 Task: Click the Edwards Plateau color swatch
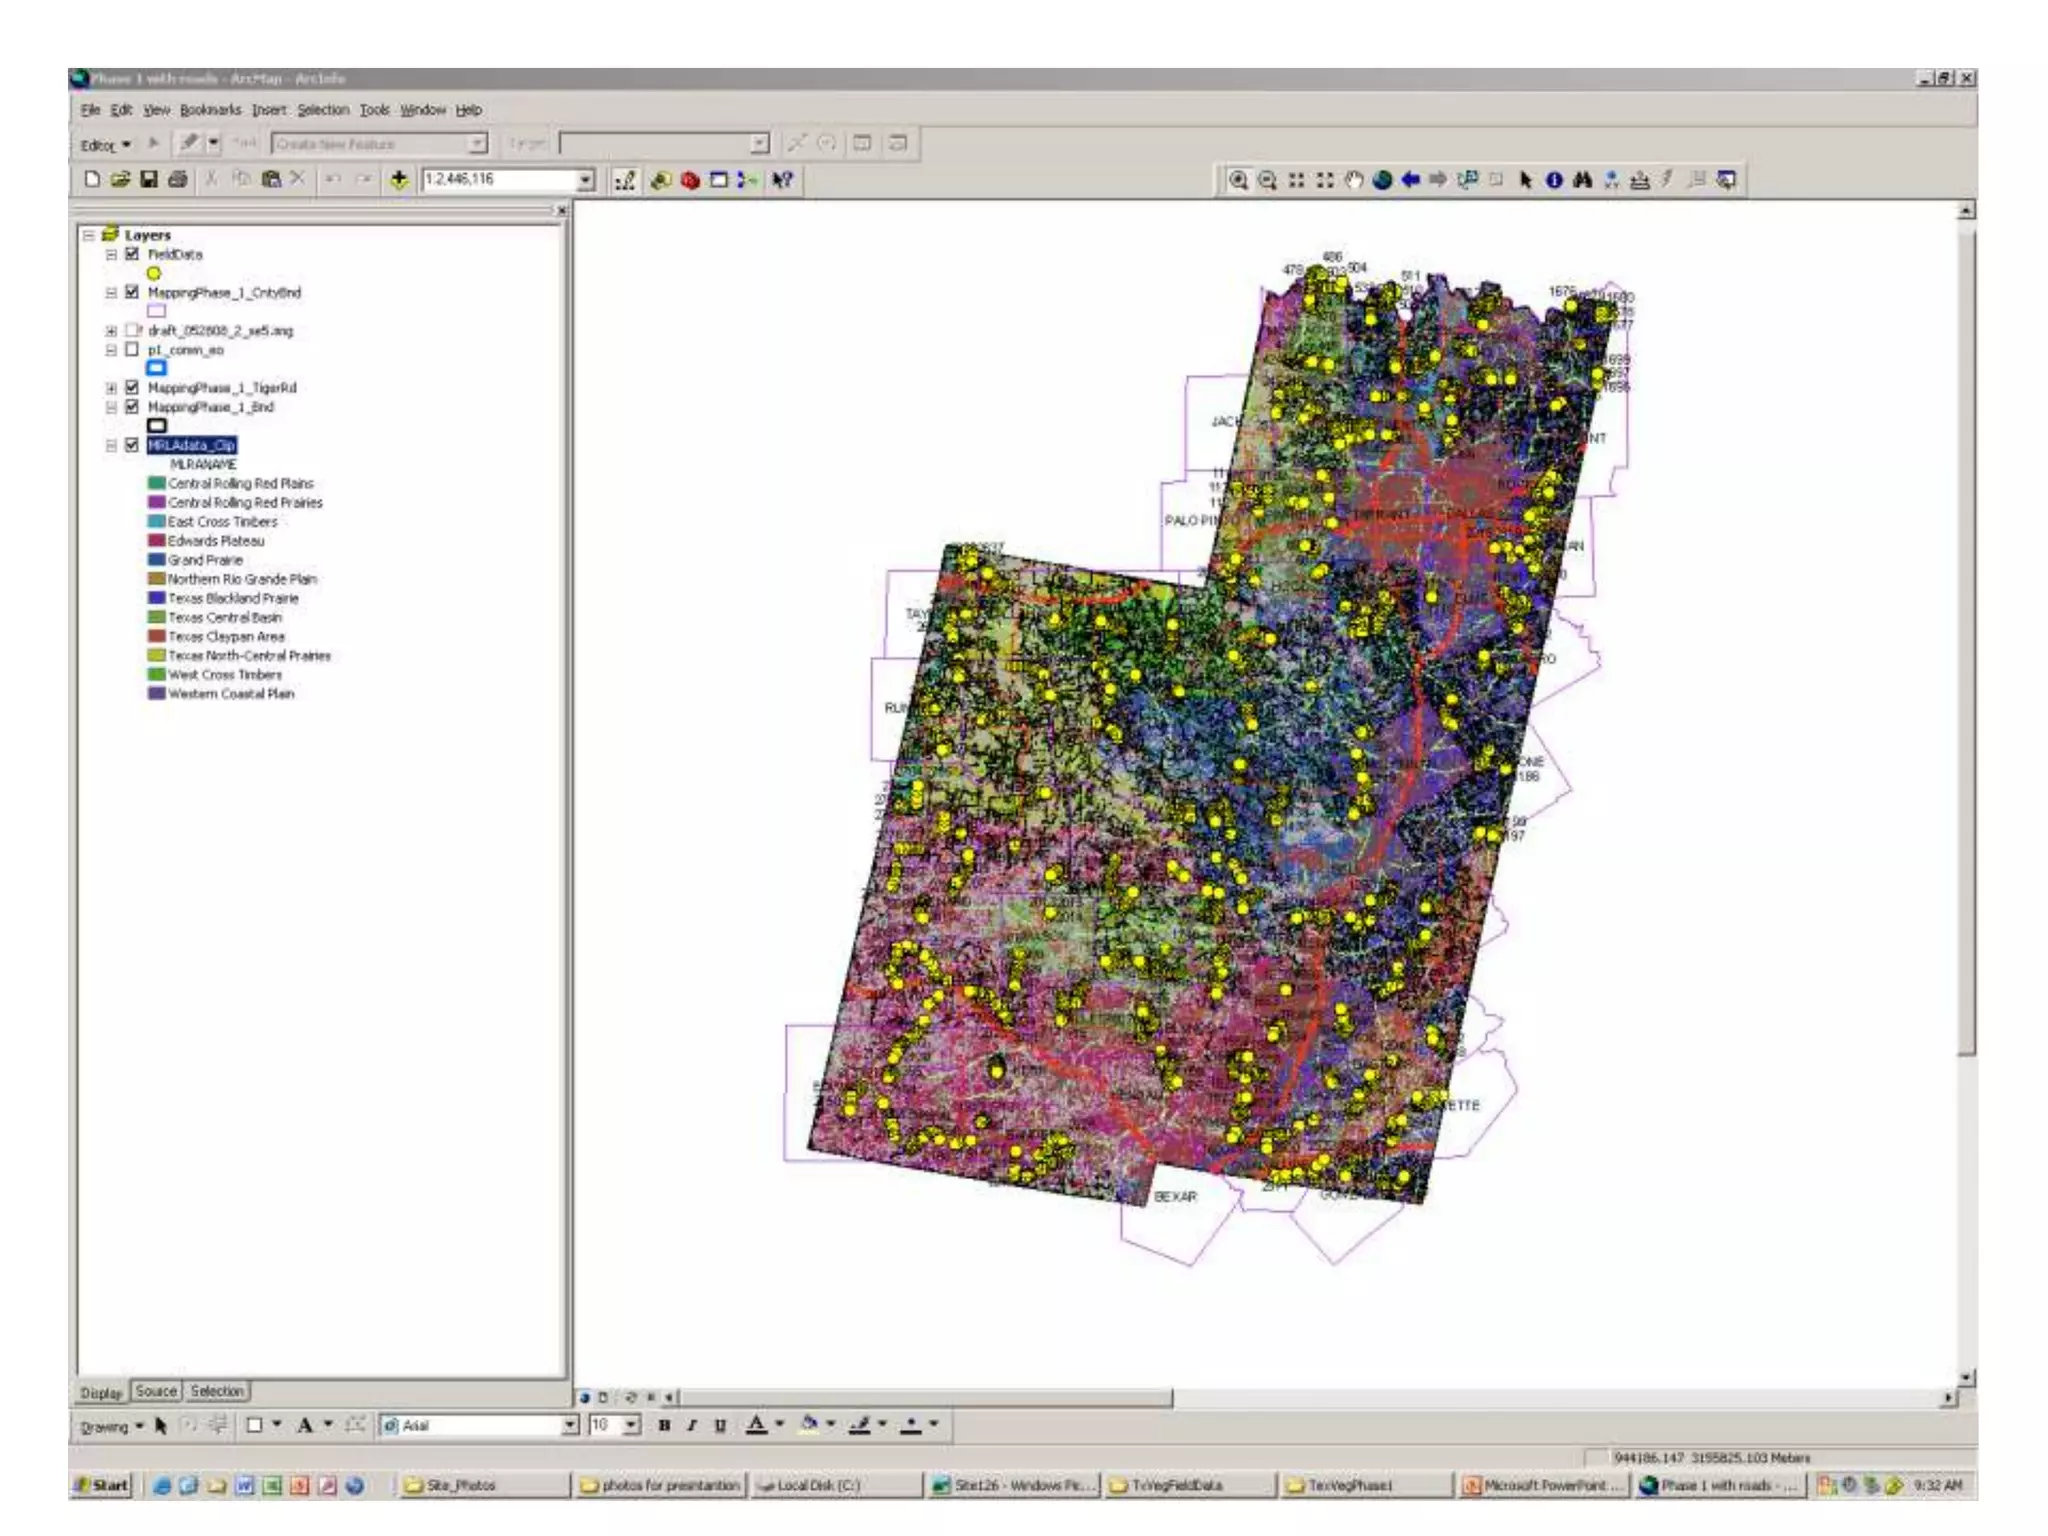pyautogui.click(x=156, y=541)
